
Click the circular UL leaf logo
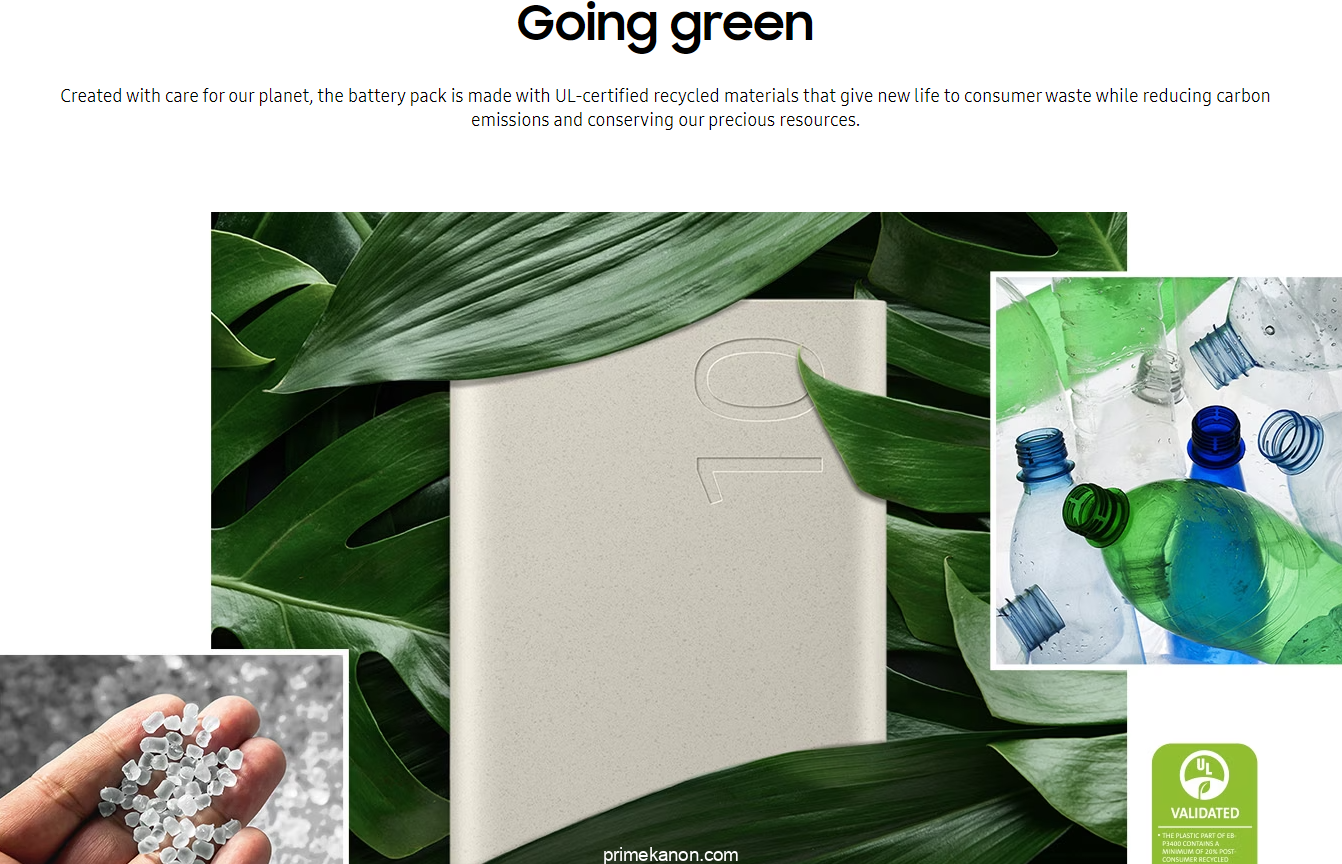point(1204,776)
